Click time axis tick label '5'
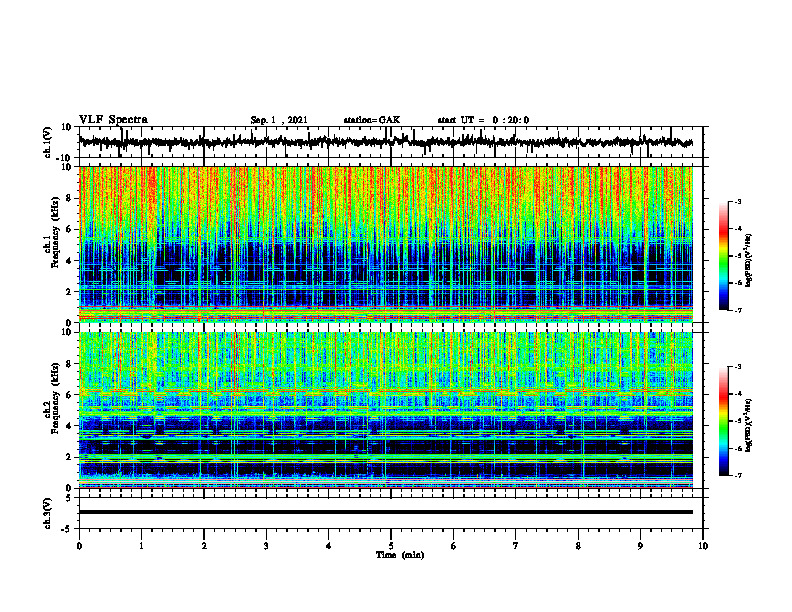This screenshot has height=612, width=792. point(391,546)
